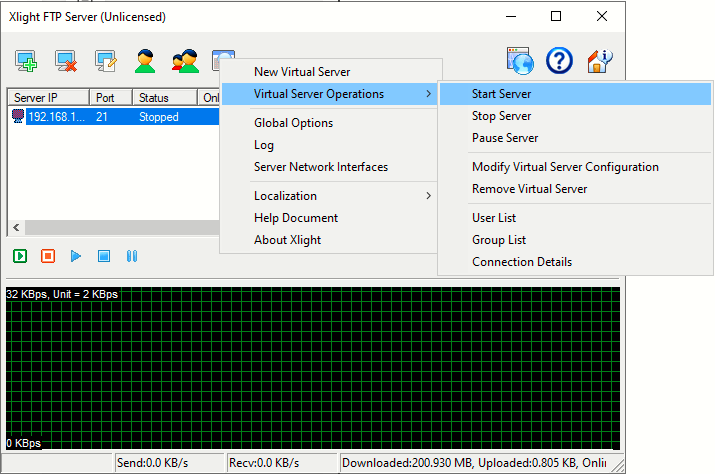Click the Remove Virtual Server toolbar icon
715x474 pixels.
[66, 61]
